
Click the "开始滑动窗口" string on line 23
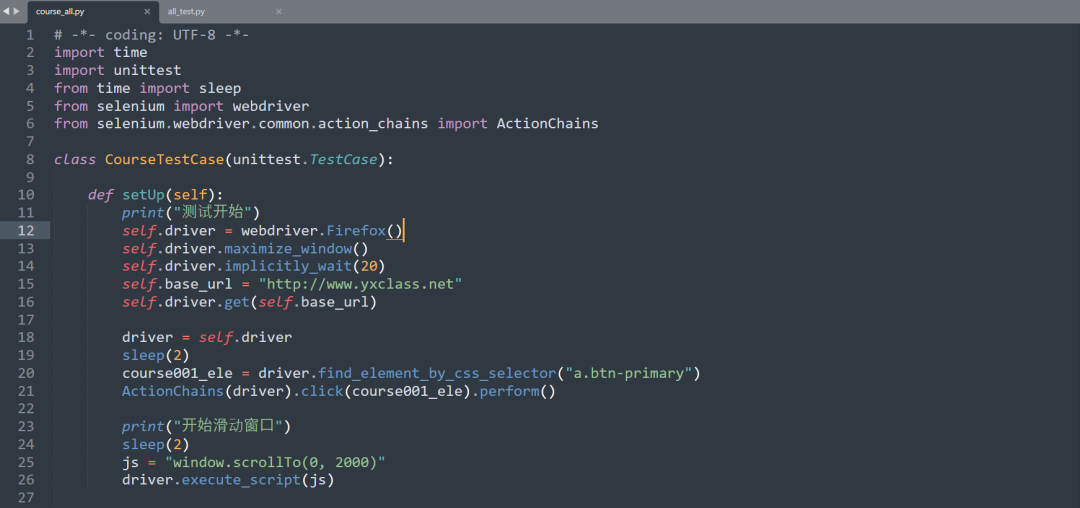[x=228, y=427]
